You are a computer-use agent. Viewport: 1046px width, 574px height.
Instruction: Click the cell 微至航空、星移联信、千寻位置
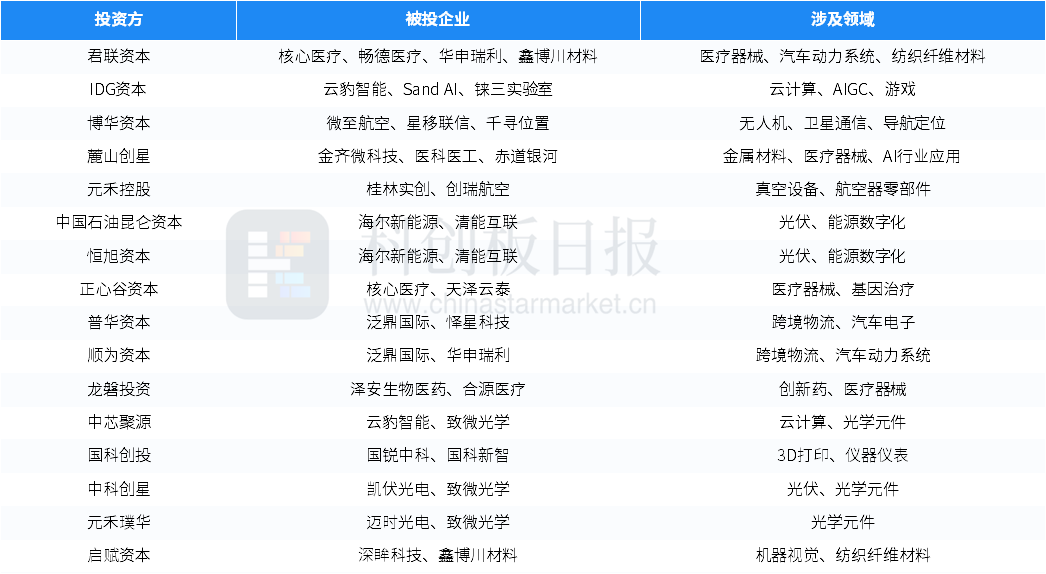pyautogui.click(x=438, y=123)
